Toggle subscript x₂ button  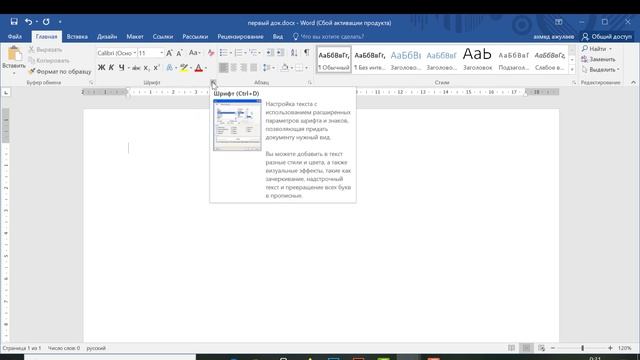147,68
